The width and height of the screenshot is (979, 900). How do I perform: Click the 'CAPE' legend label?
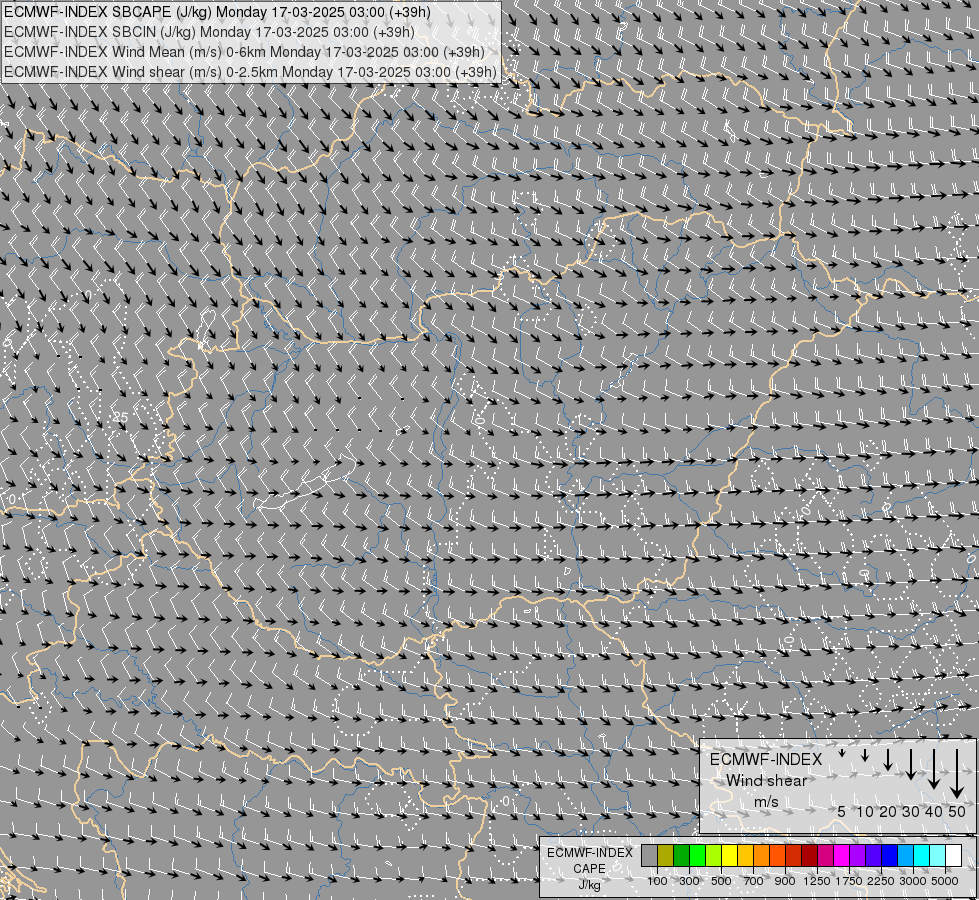coord(589,869)
